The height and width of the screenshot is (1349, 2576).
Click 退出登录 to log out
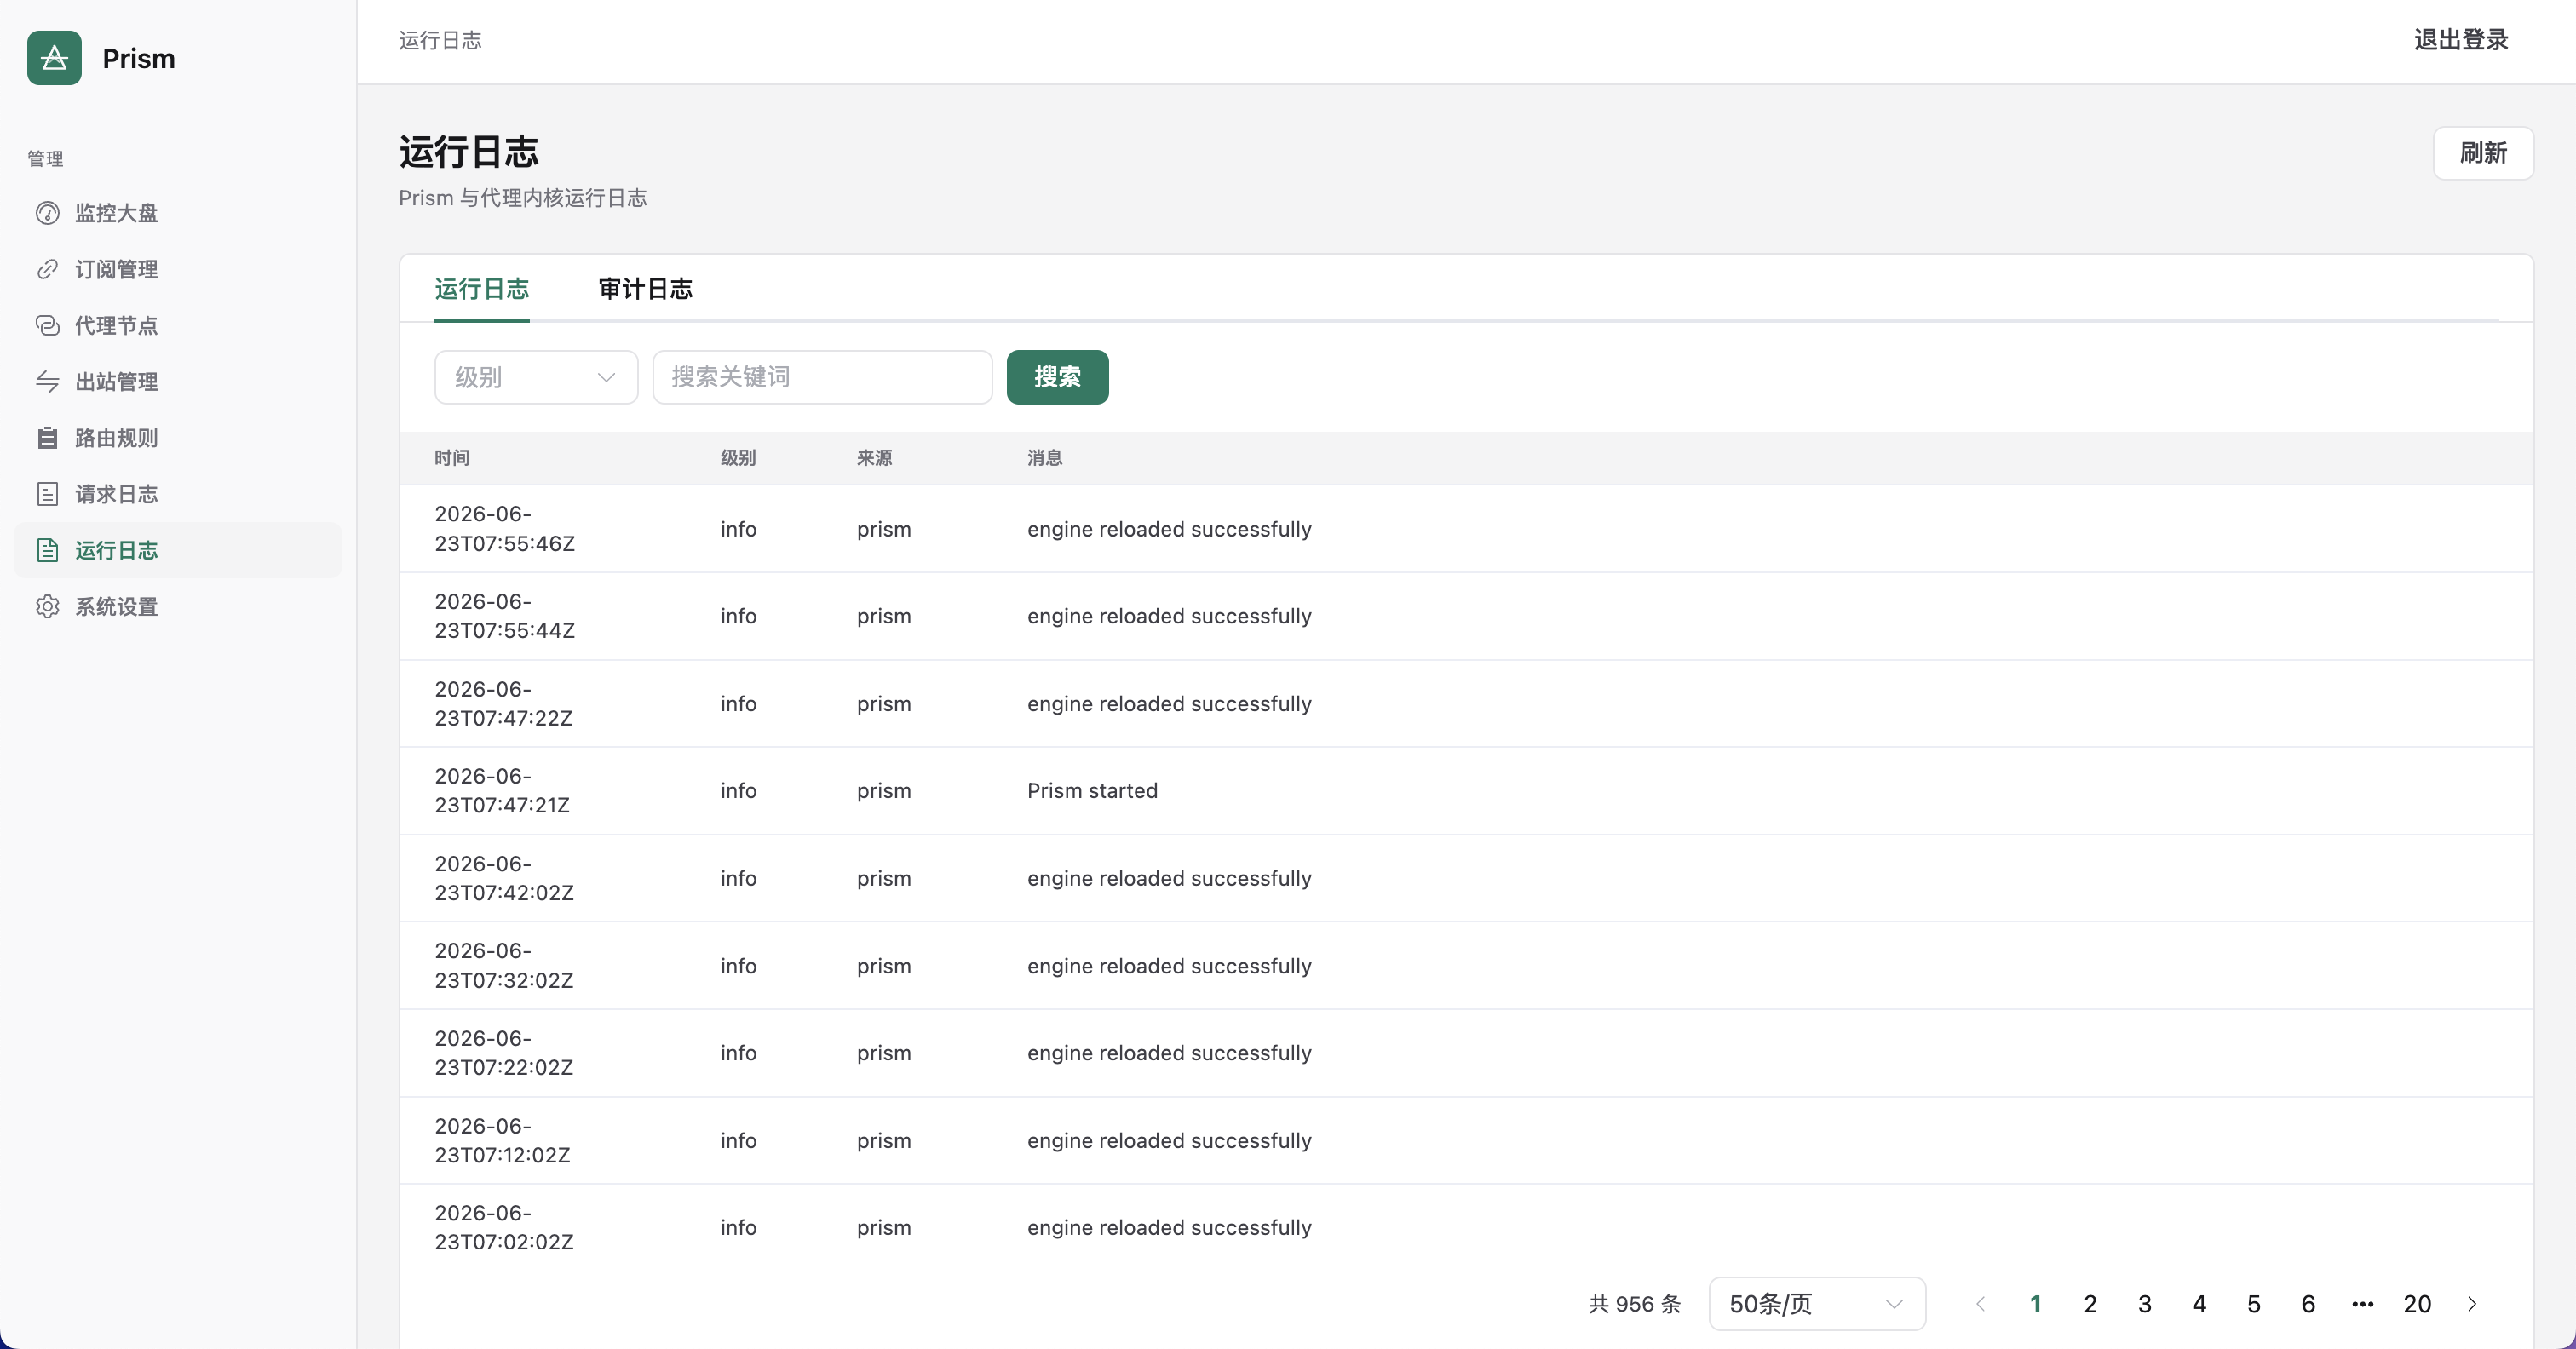point(2461,40)
